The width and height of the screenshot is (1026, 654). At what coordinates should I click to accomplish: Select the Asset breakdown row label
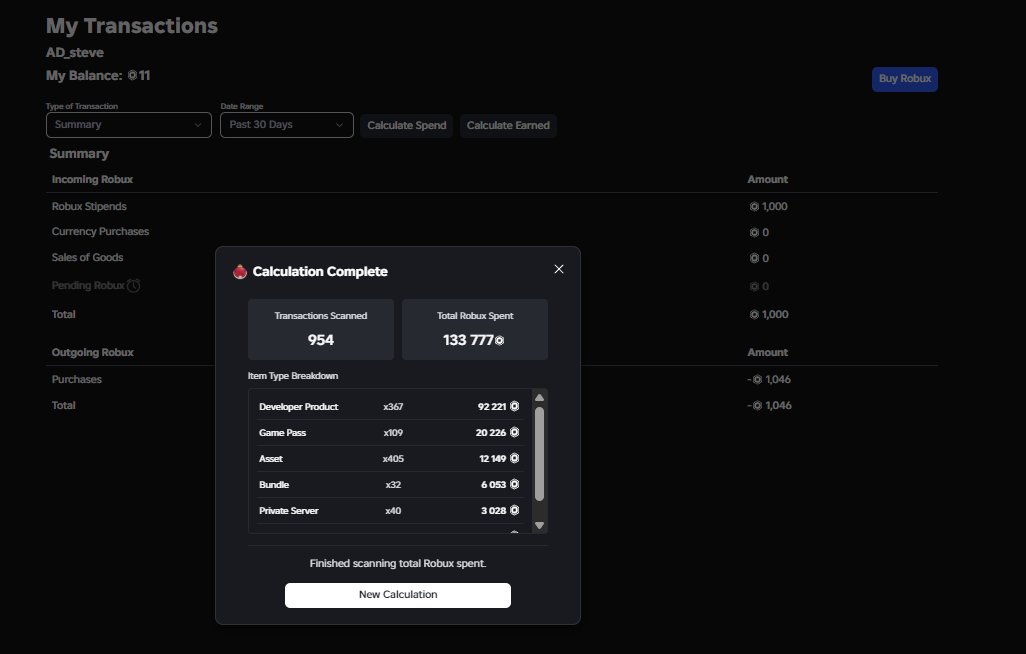coord(271,458)
